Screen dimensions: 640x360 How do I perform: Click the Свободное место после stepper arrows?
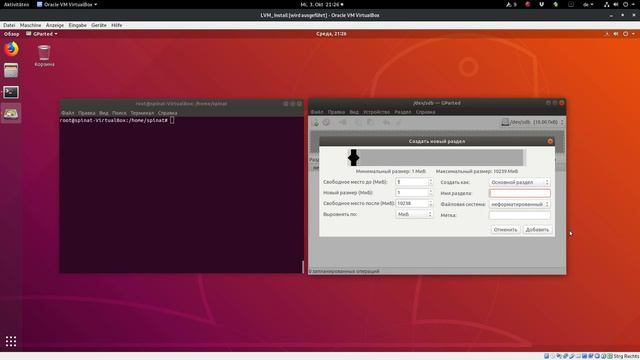430,203
